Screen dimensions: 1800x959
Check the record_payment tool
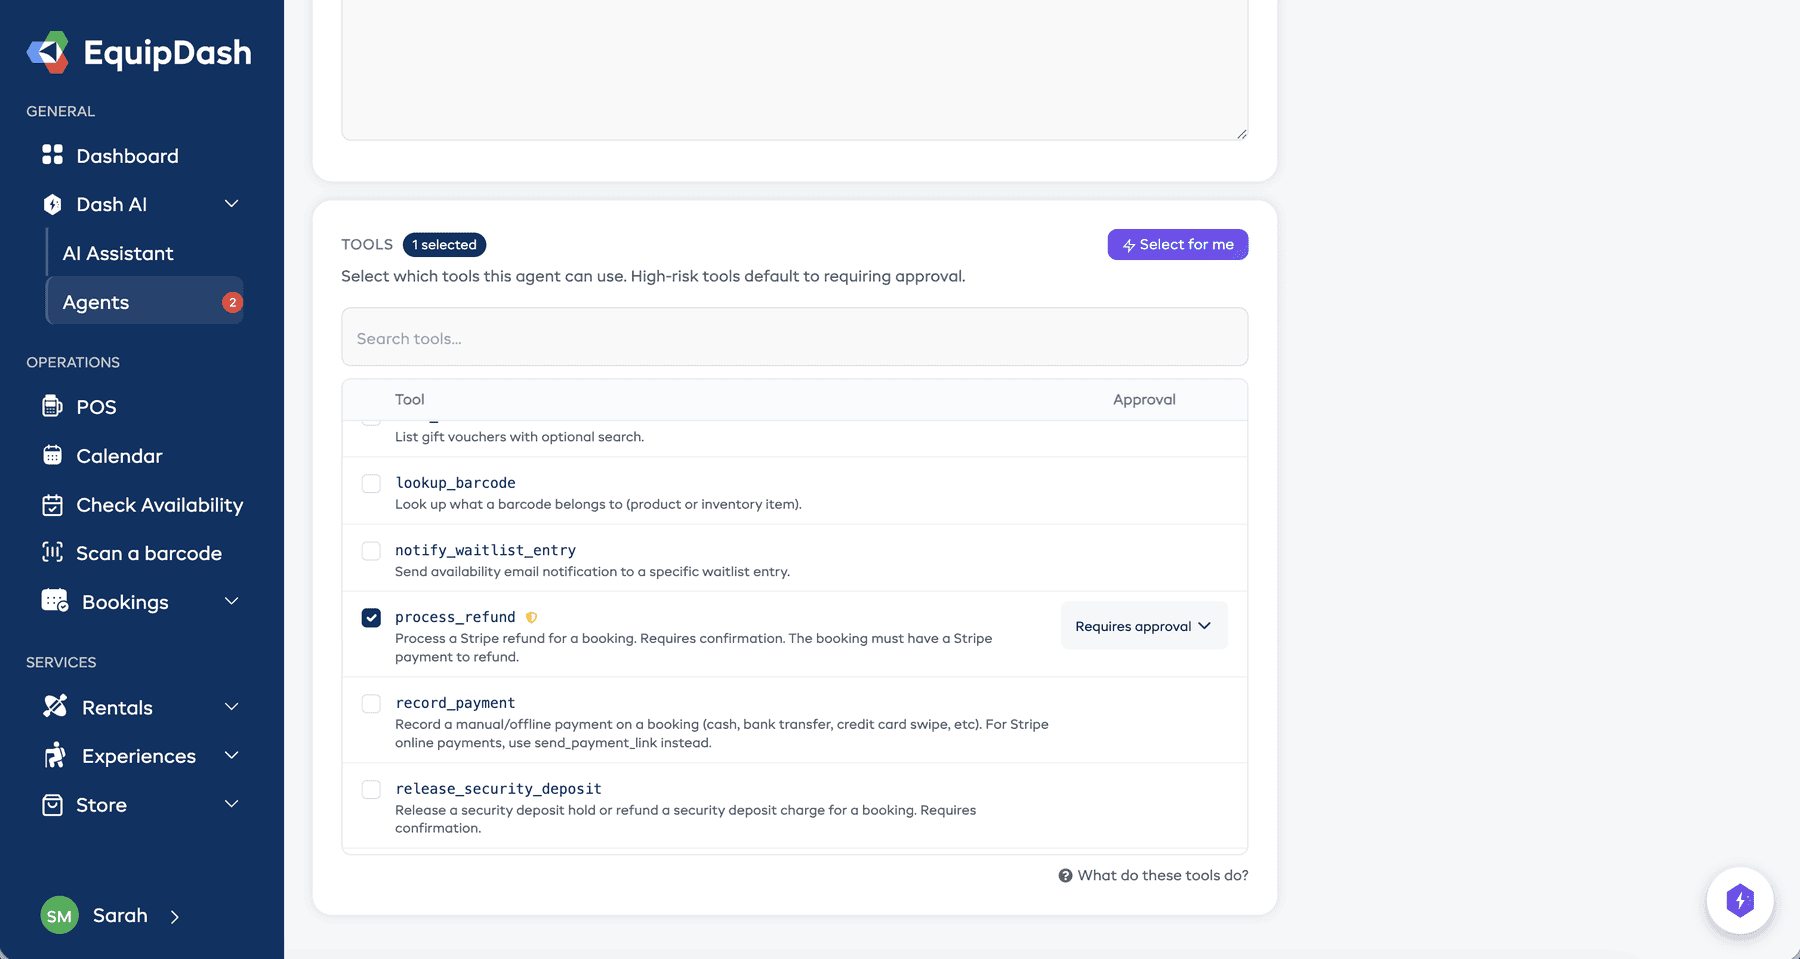(371, 703)
